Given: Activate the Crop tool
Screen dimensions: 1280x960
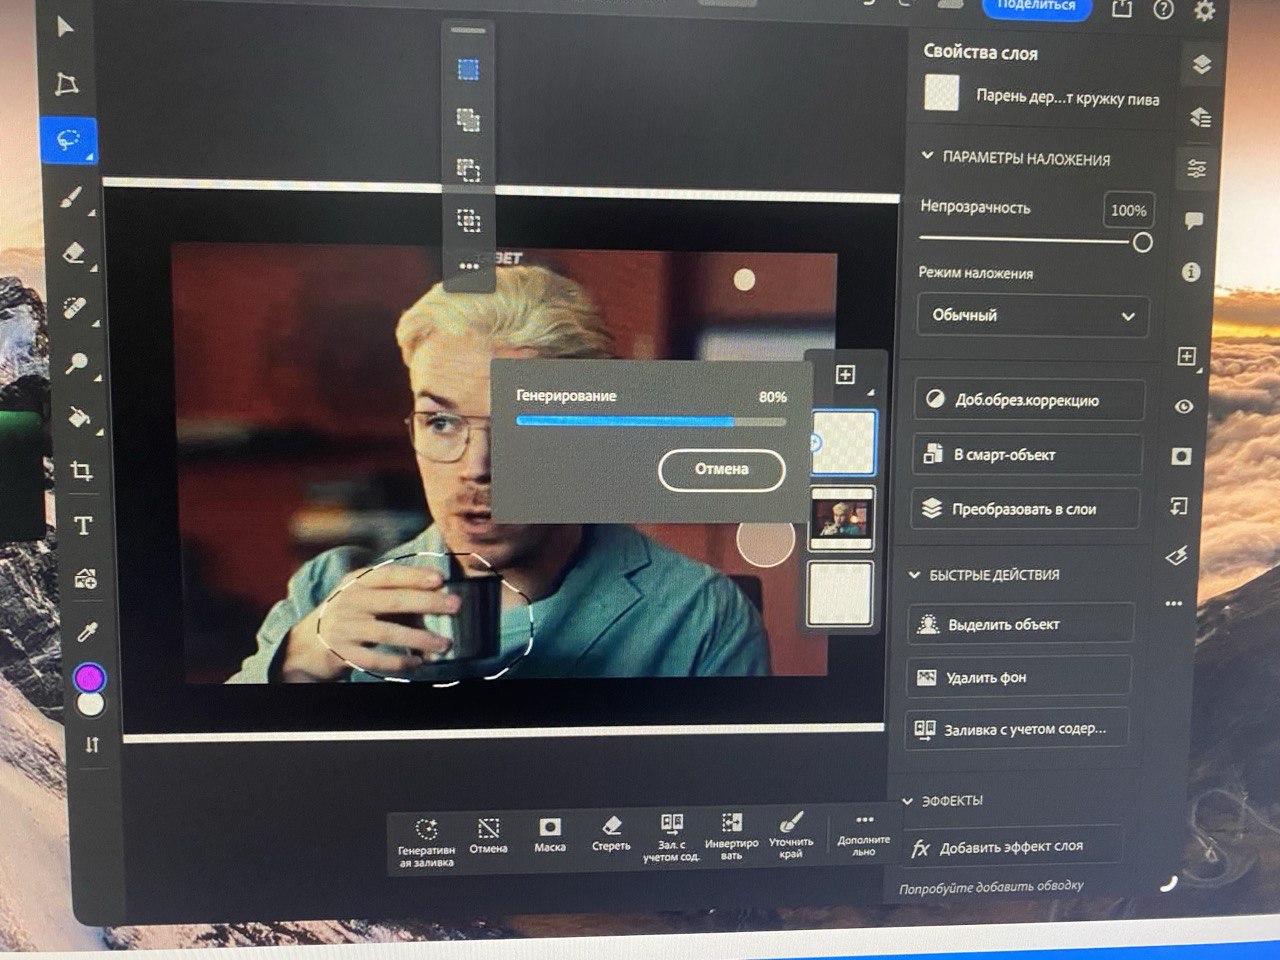Looking at the screenshot, I should [81, 471].
